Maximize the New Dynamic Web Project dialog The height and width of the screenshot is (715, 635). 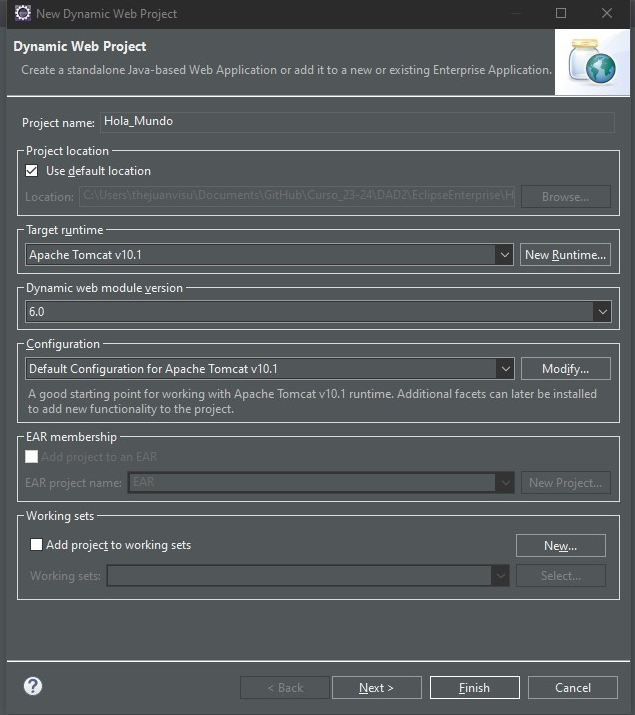[x=561, y=13]
